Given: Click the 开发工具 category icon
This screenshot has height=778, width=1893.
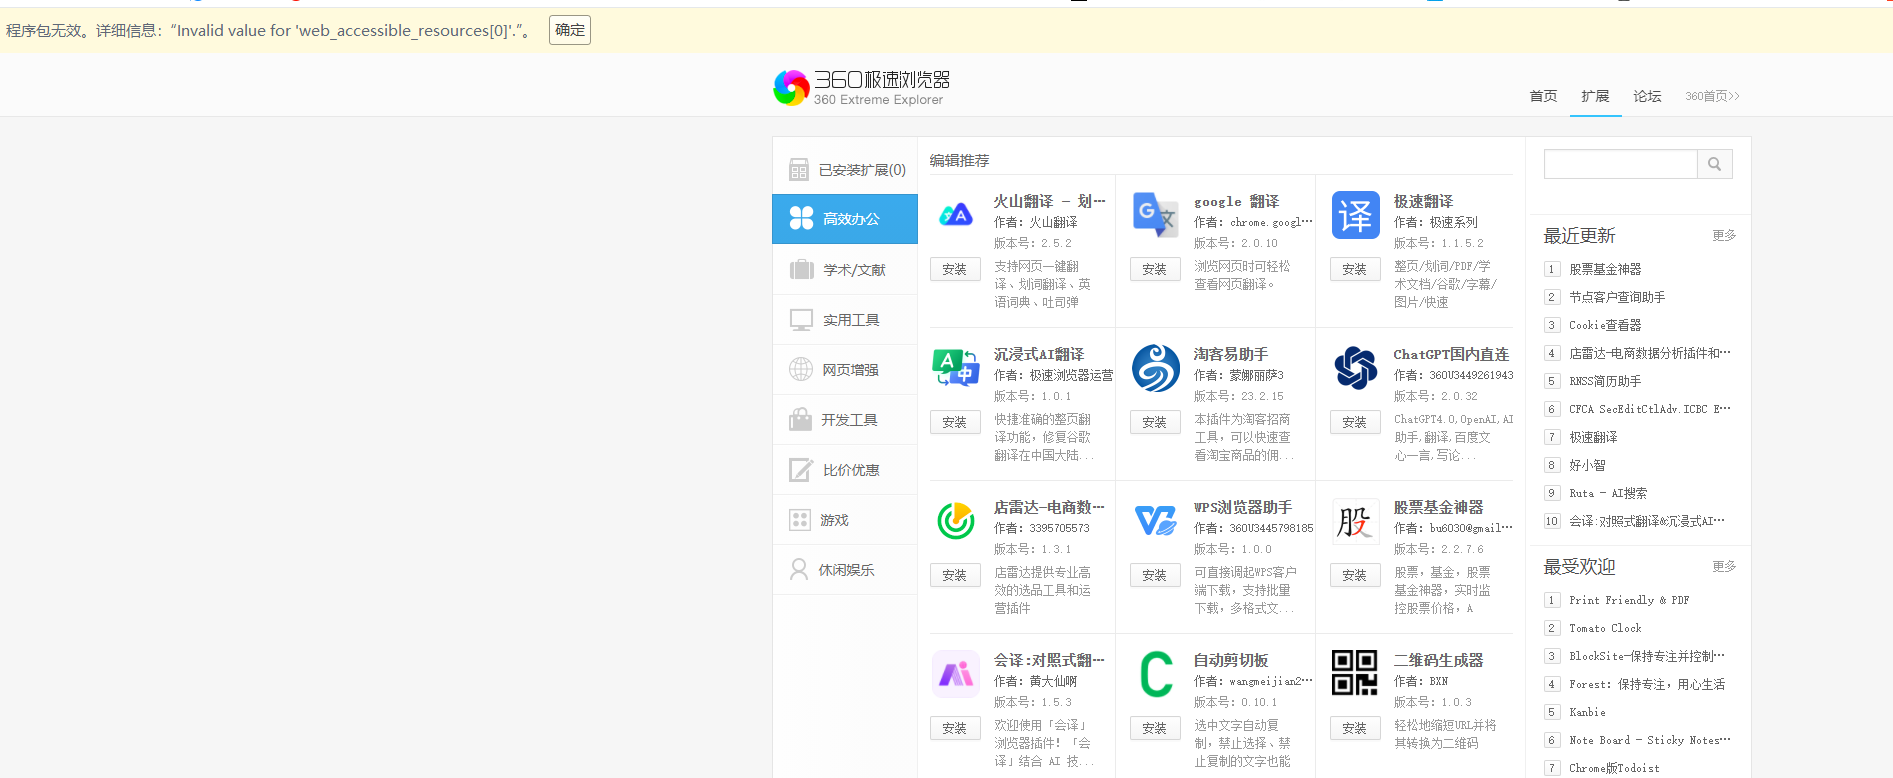Looking at the screenshot, I should (x=800, y=419).
